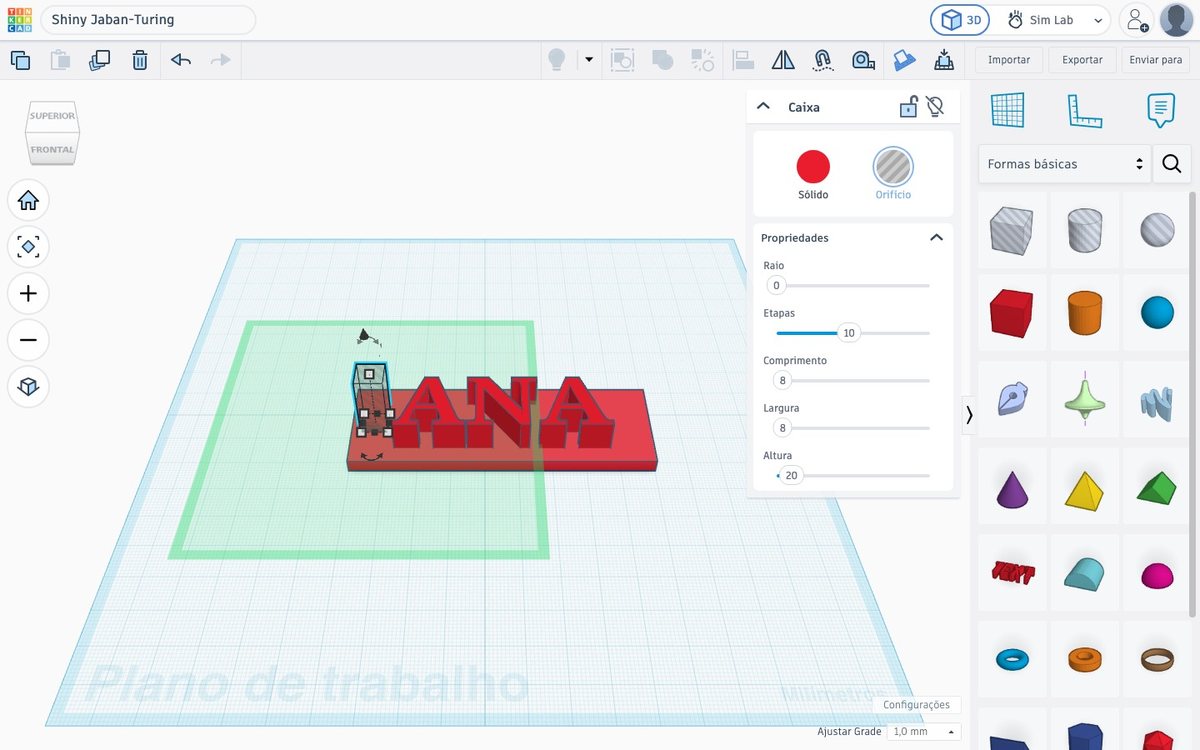Open the notes tool
The height and width of the screenshot is (750, 1200).
[x=1160, y=110]
